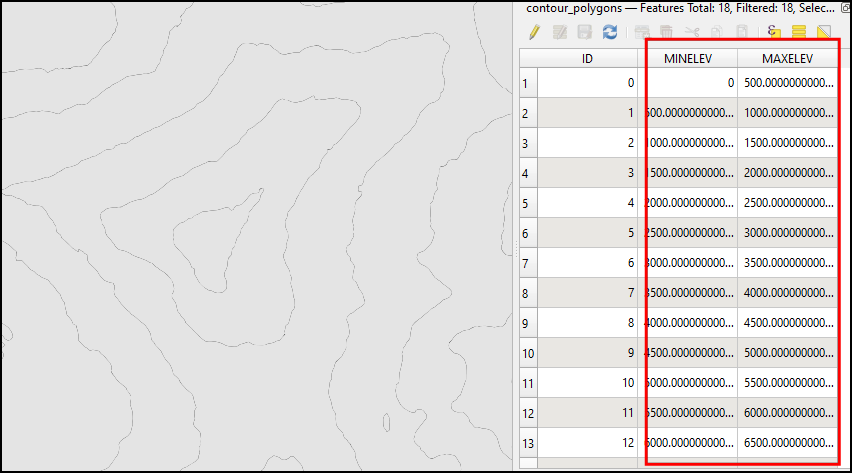Screen dimensions: 852x473
Task: Click the ID cell in row 8
Action: pyautogui.click(x=587, y=293)
